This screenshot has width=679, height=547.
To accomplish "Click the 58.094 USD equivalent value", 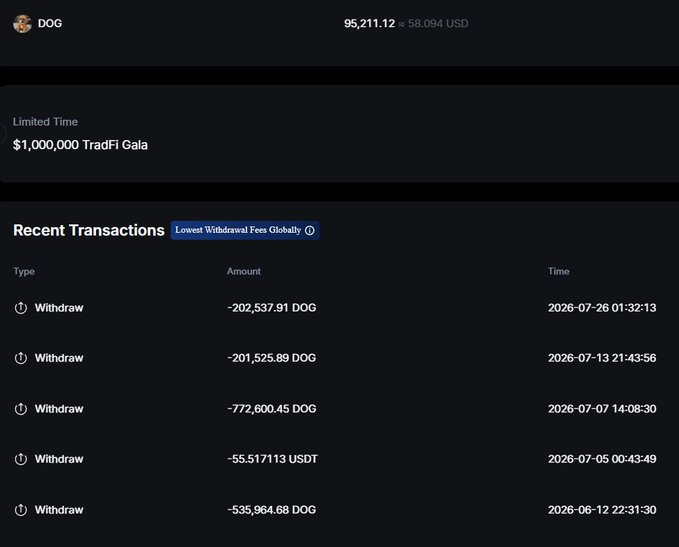I will [x=438, y=23].
